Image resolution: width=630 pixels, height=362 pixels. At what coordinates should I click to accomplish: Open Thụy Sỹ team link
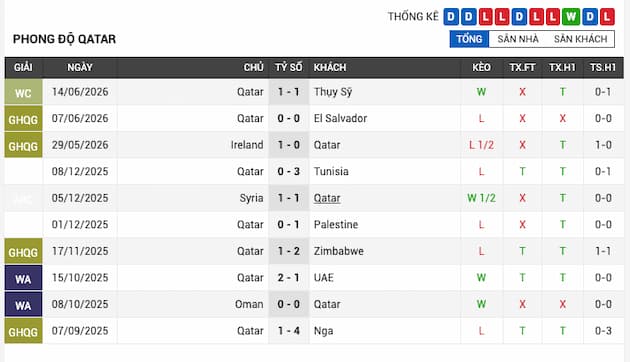point(333,92)
